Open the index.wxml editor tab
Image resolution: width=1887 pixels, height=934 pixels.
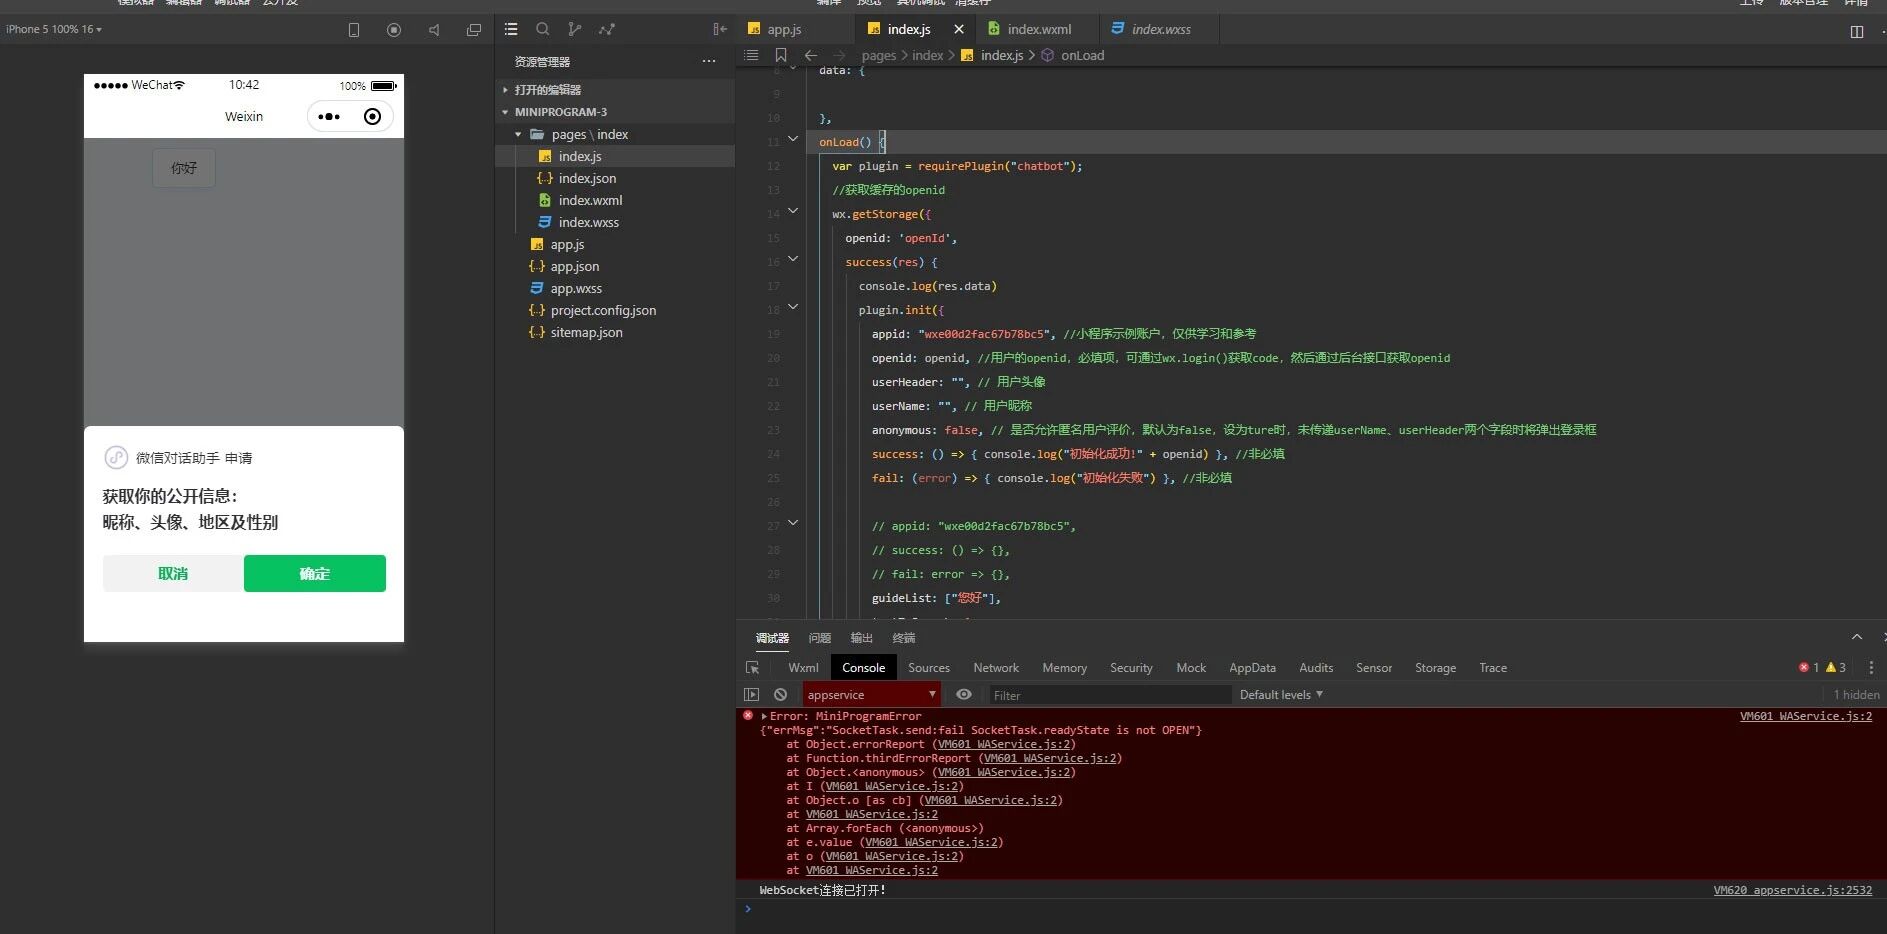(1038, 29)
